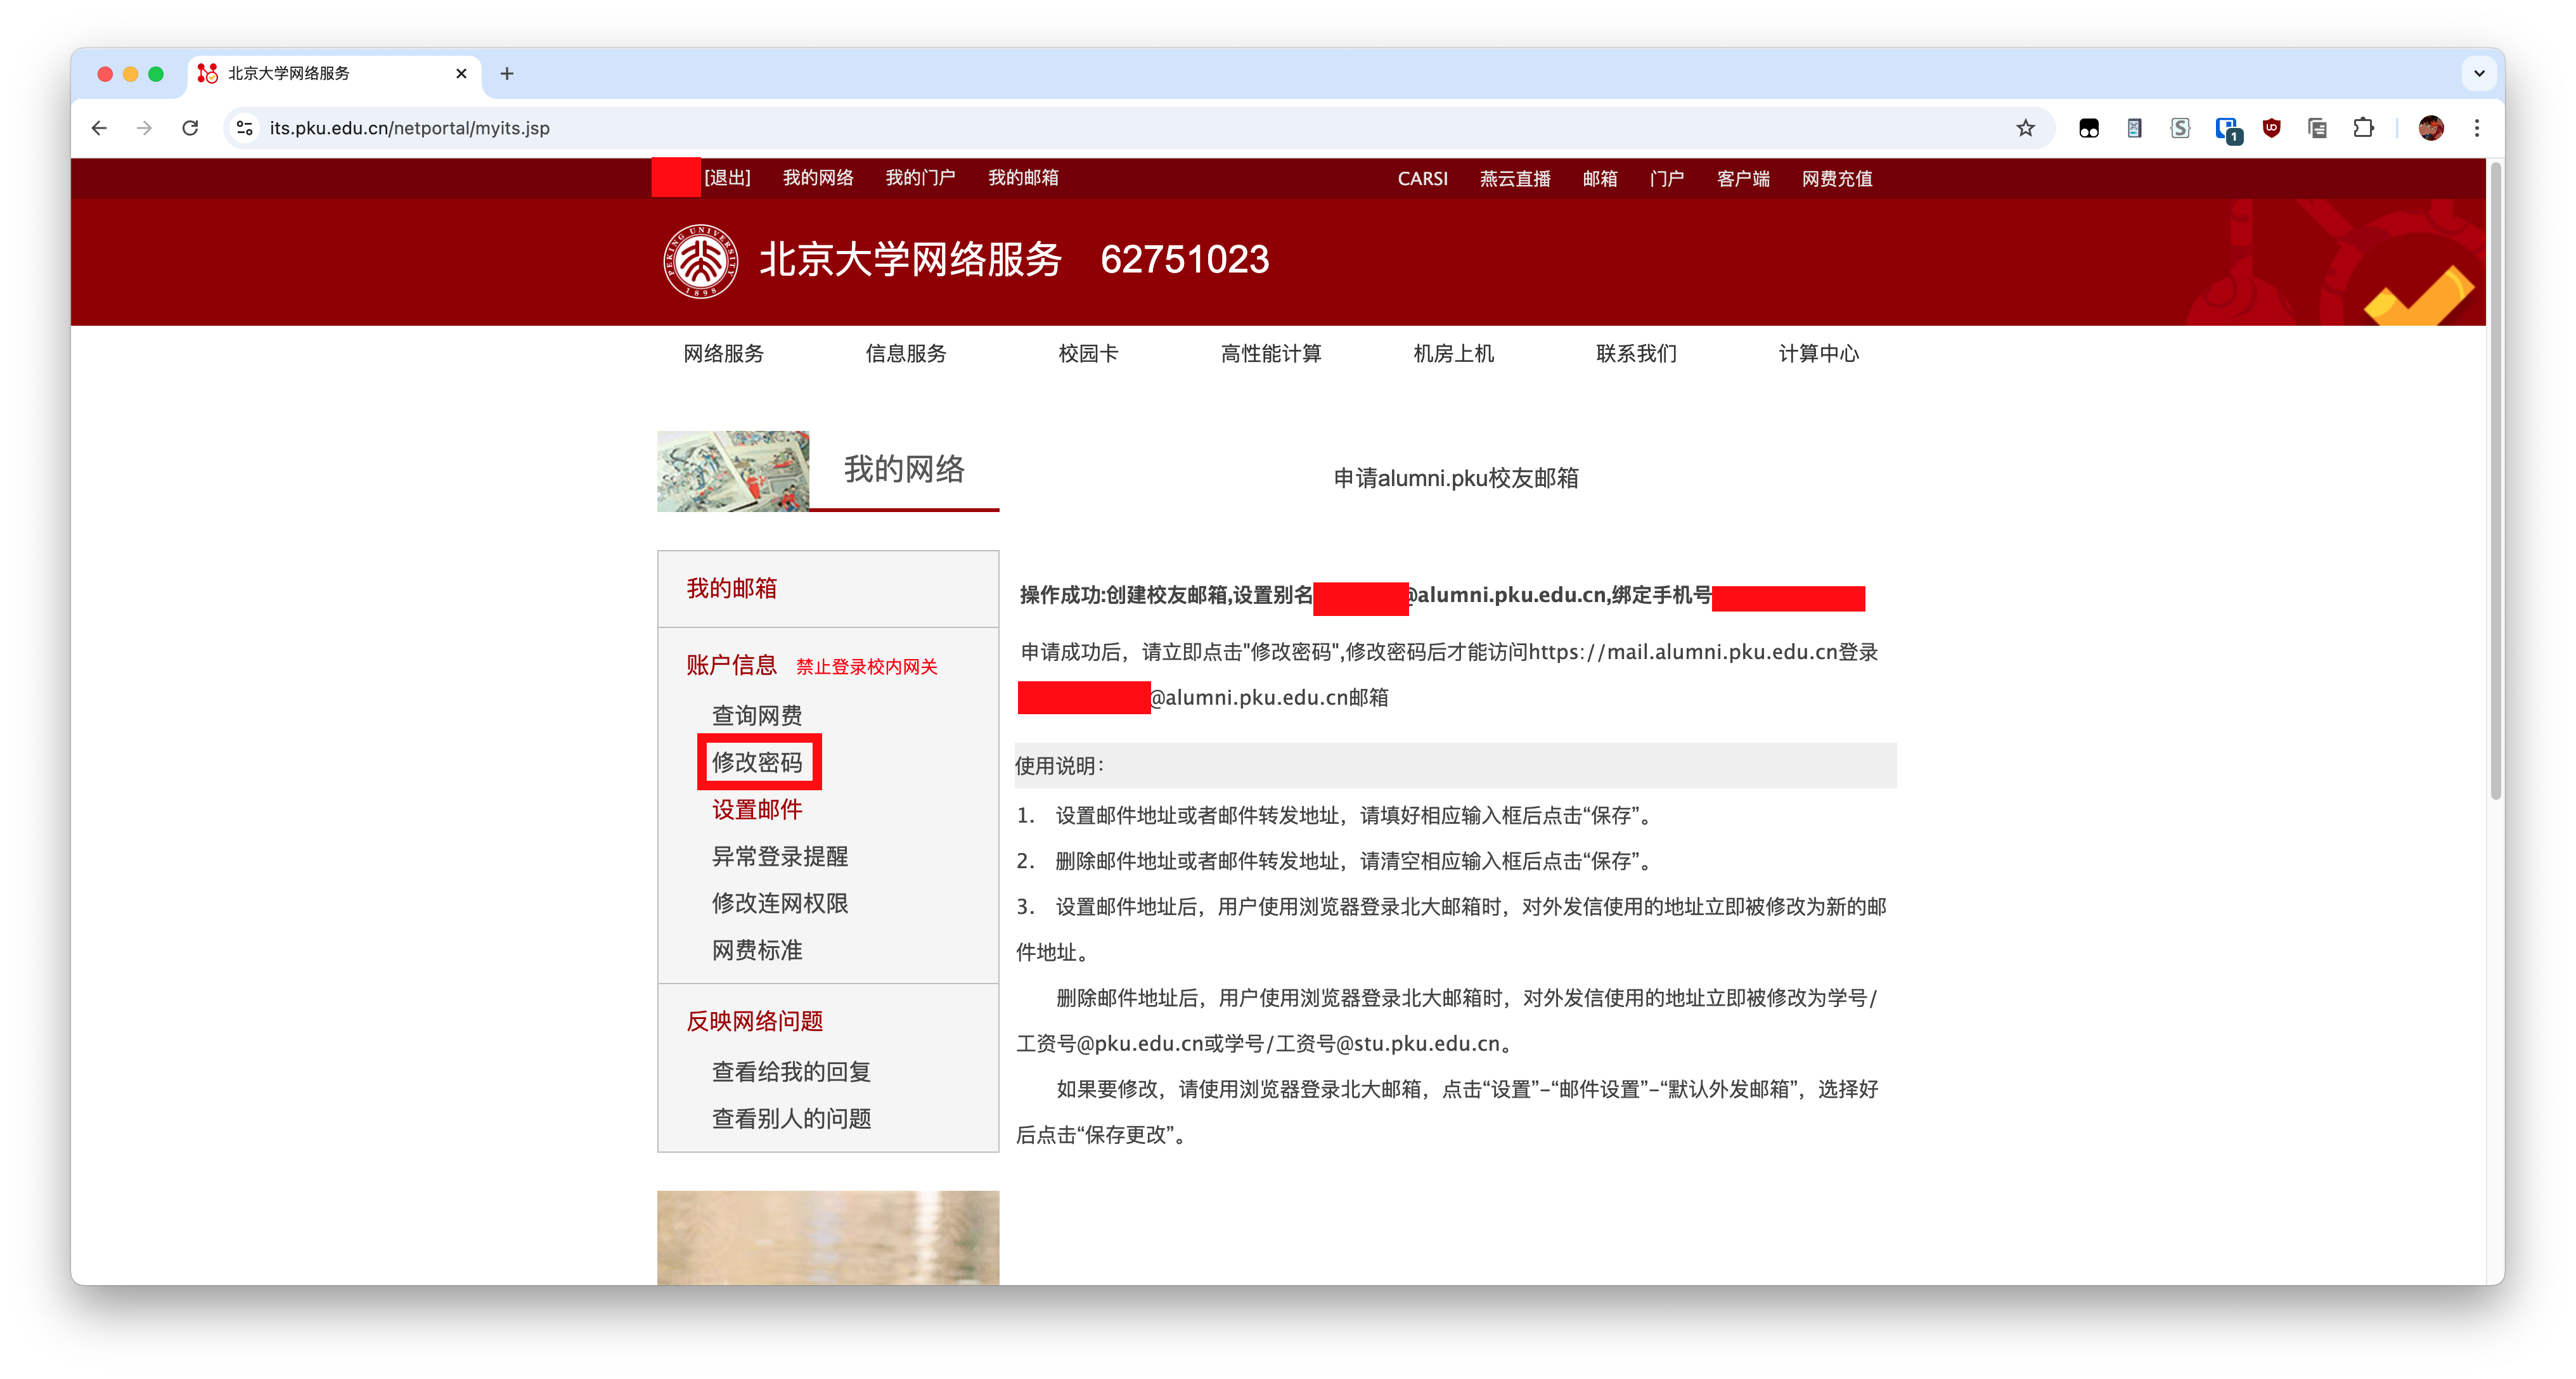The image size is (2576, 1379).
Task: Click the browser profile avatar
Action: coord(2431,128)
